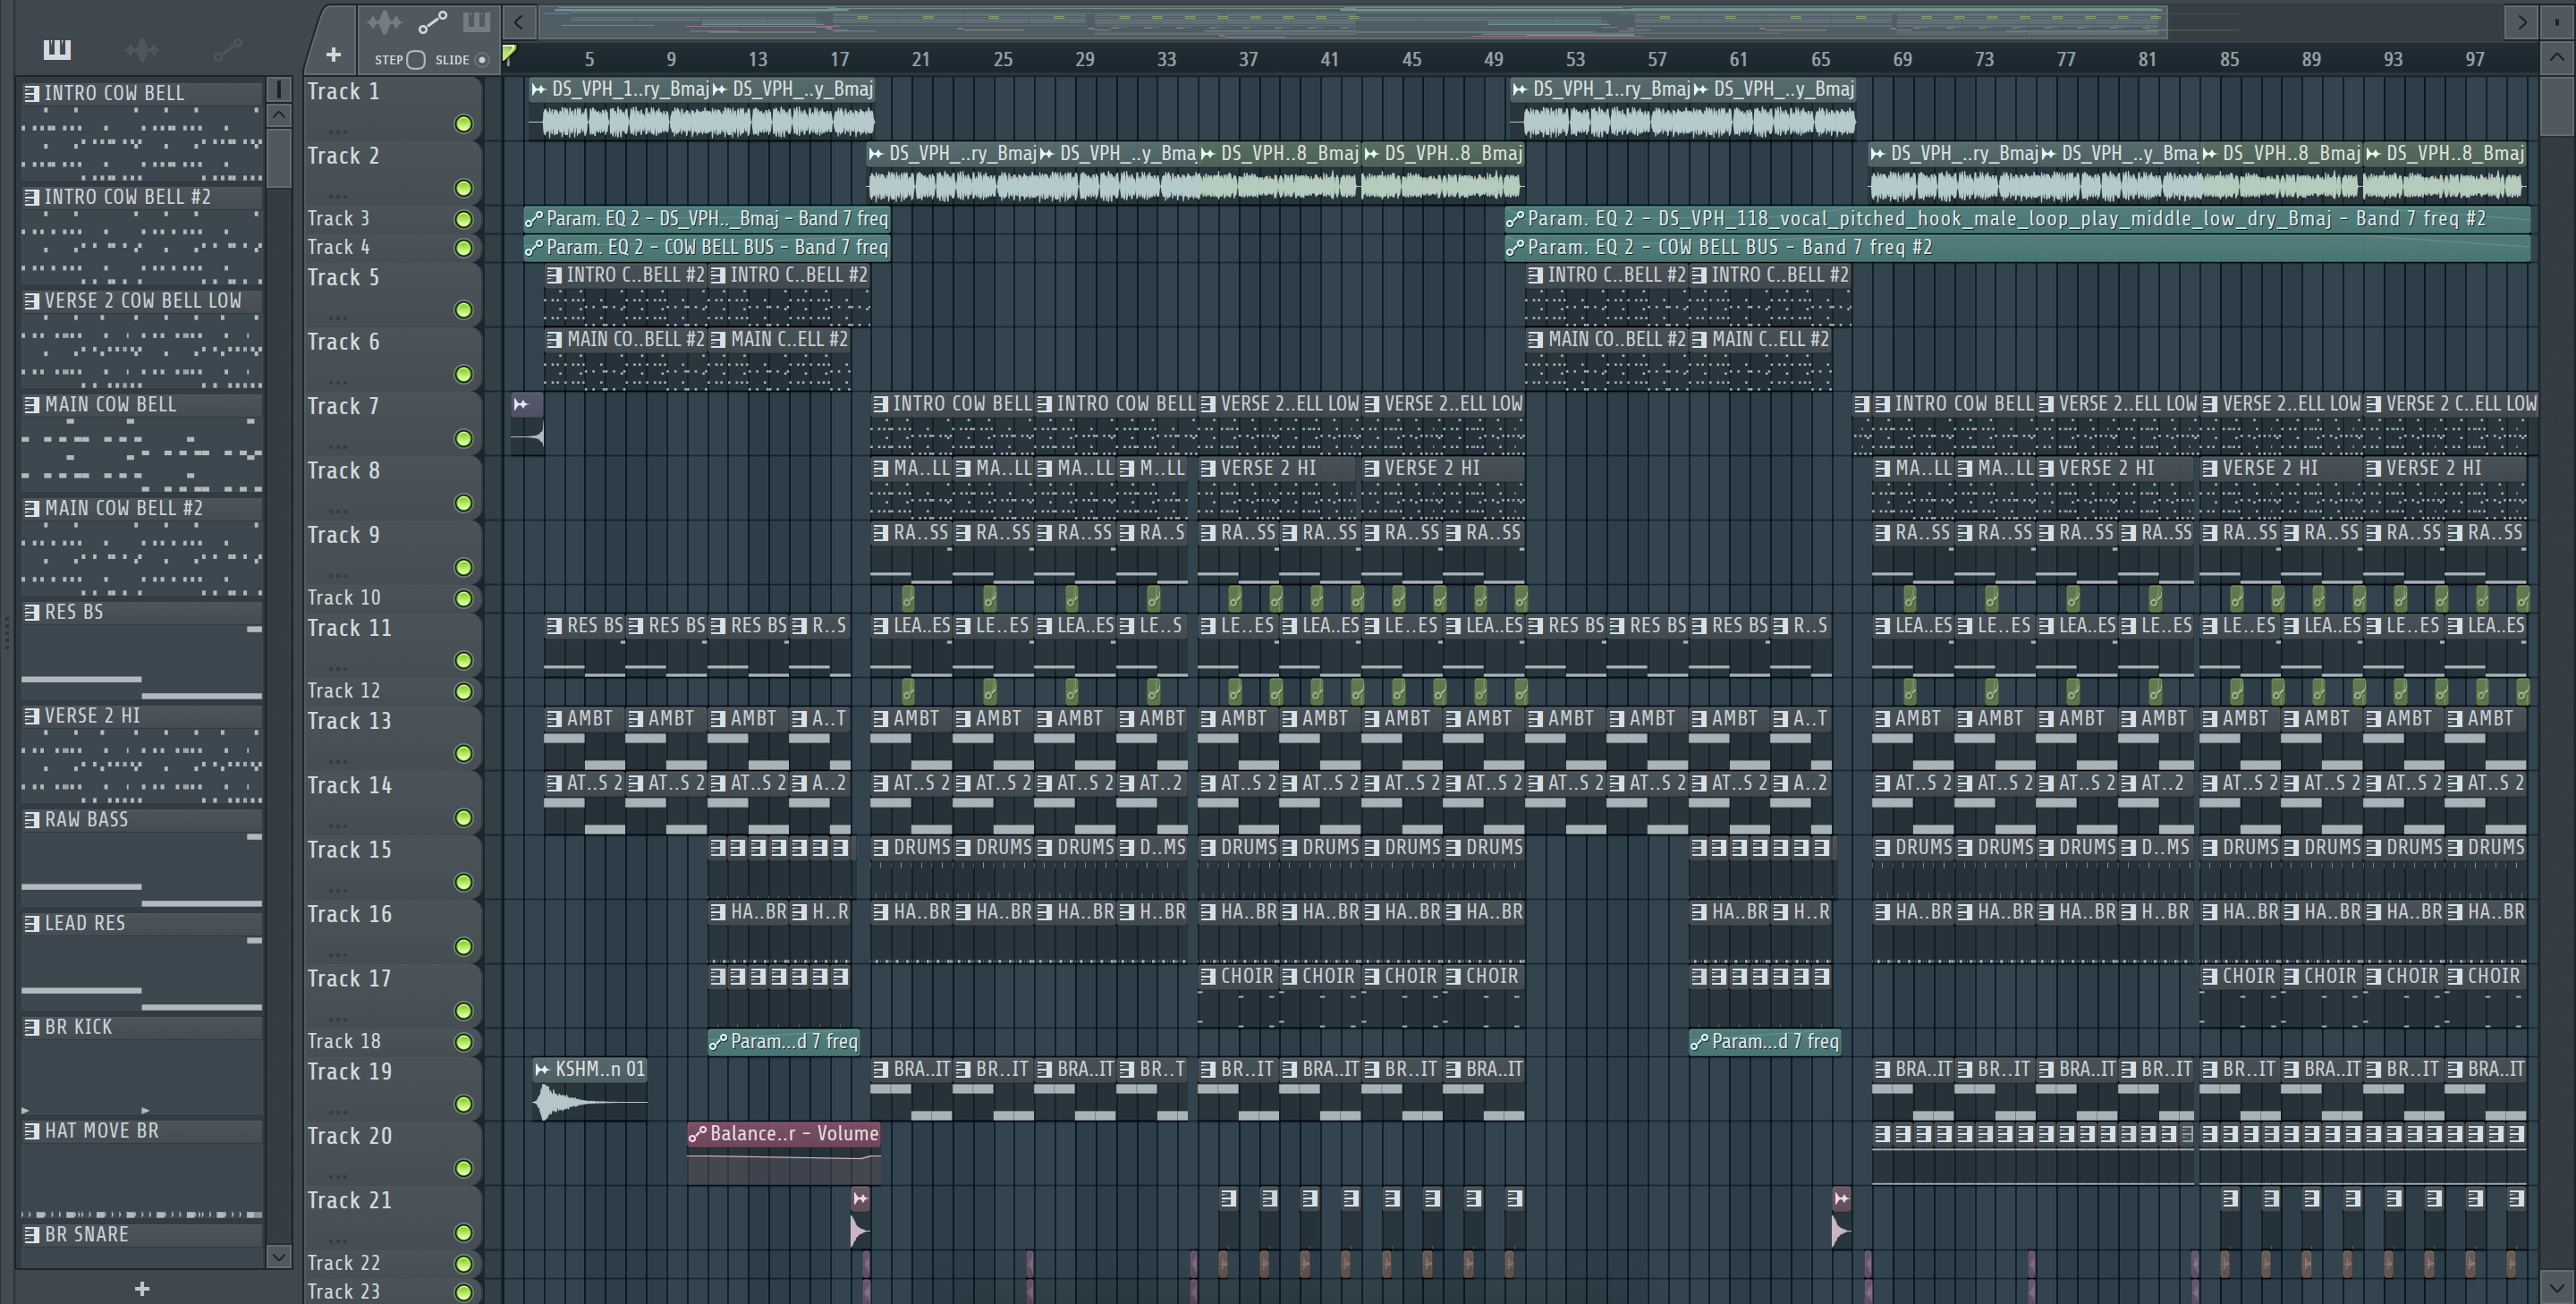Select the audio waveform filter icon in the picker
Screen dimensions: 2576x1304
pyautogui.click(x=142, y=49)
